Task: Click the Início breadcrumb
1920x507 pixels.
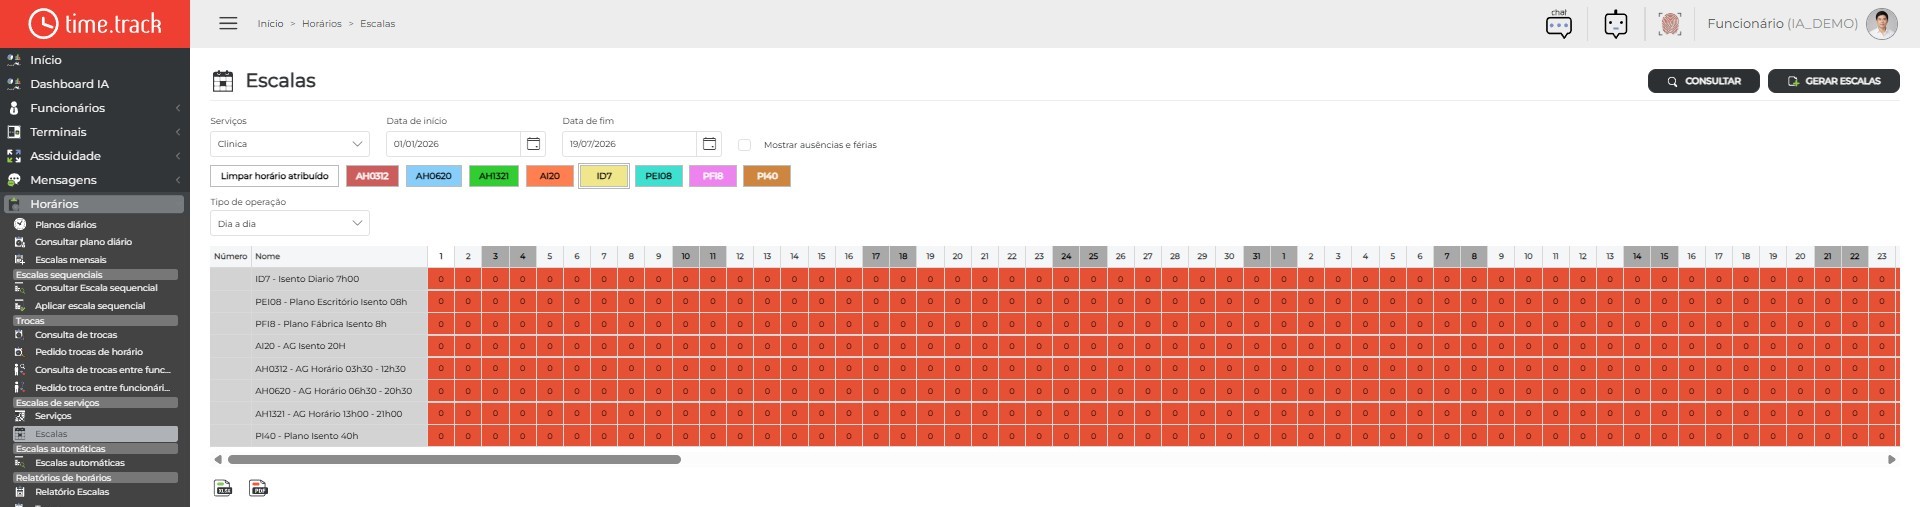Action: (270, 24)
